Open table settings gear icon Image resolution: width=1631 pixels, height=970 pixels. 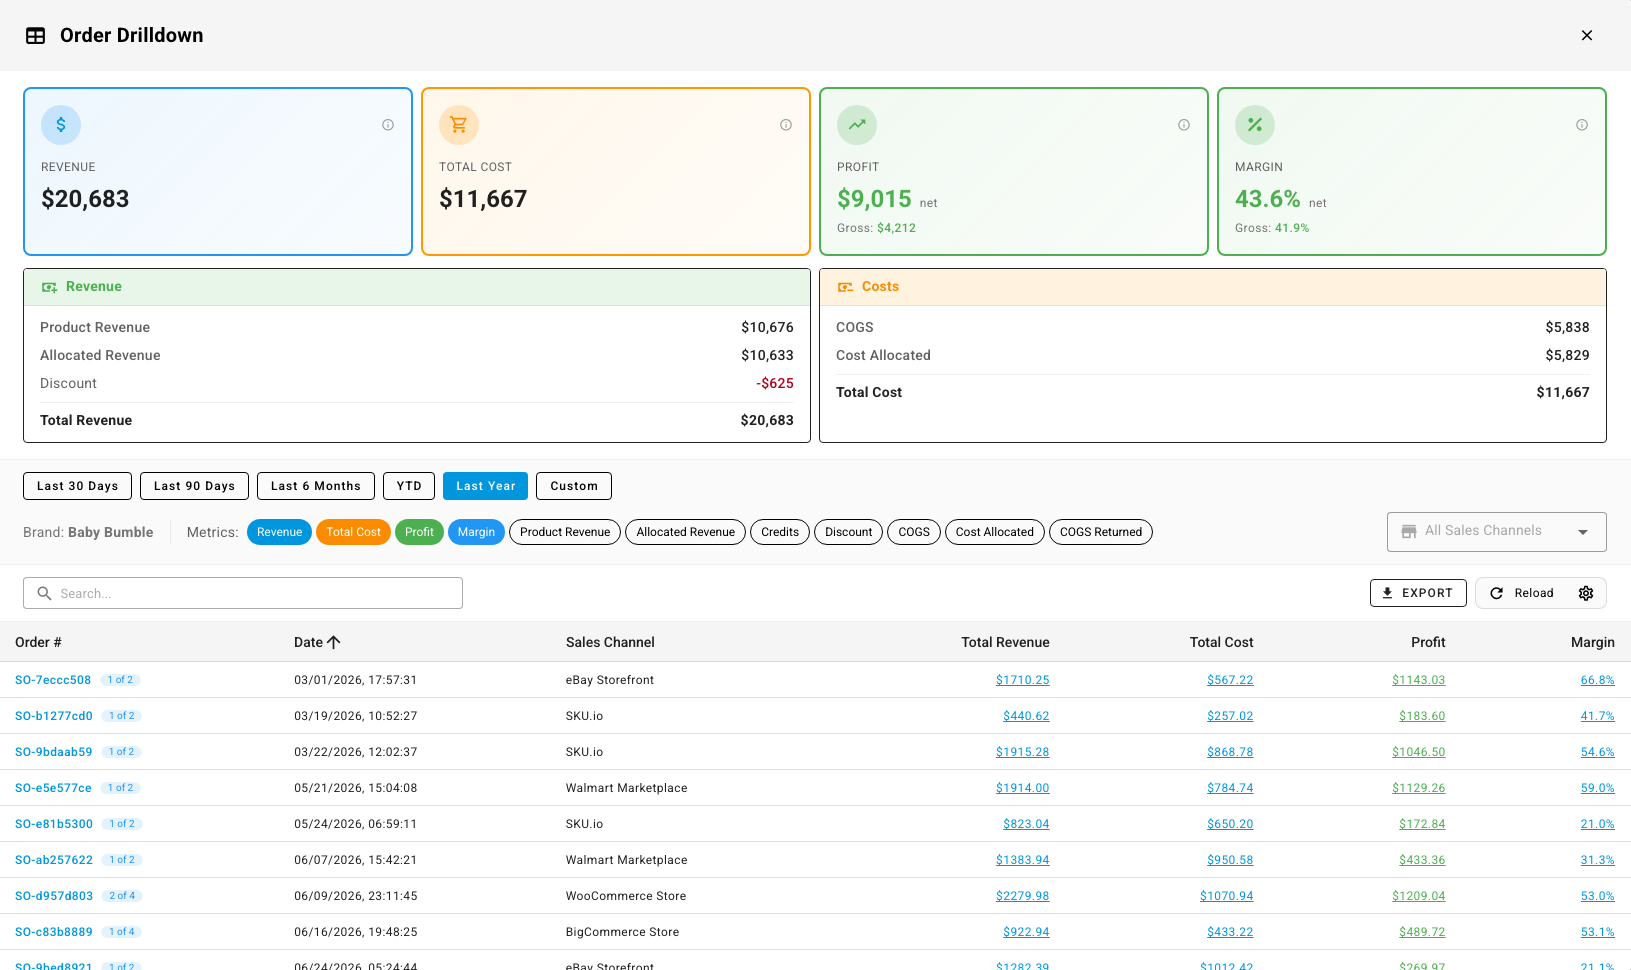(x=1586, y=593)
